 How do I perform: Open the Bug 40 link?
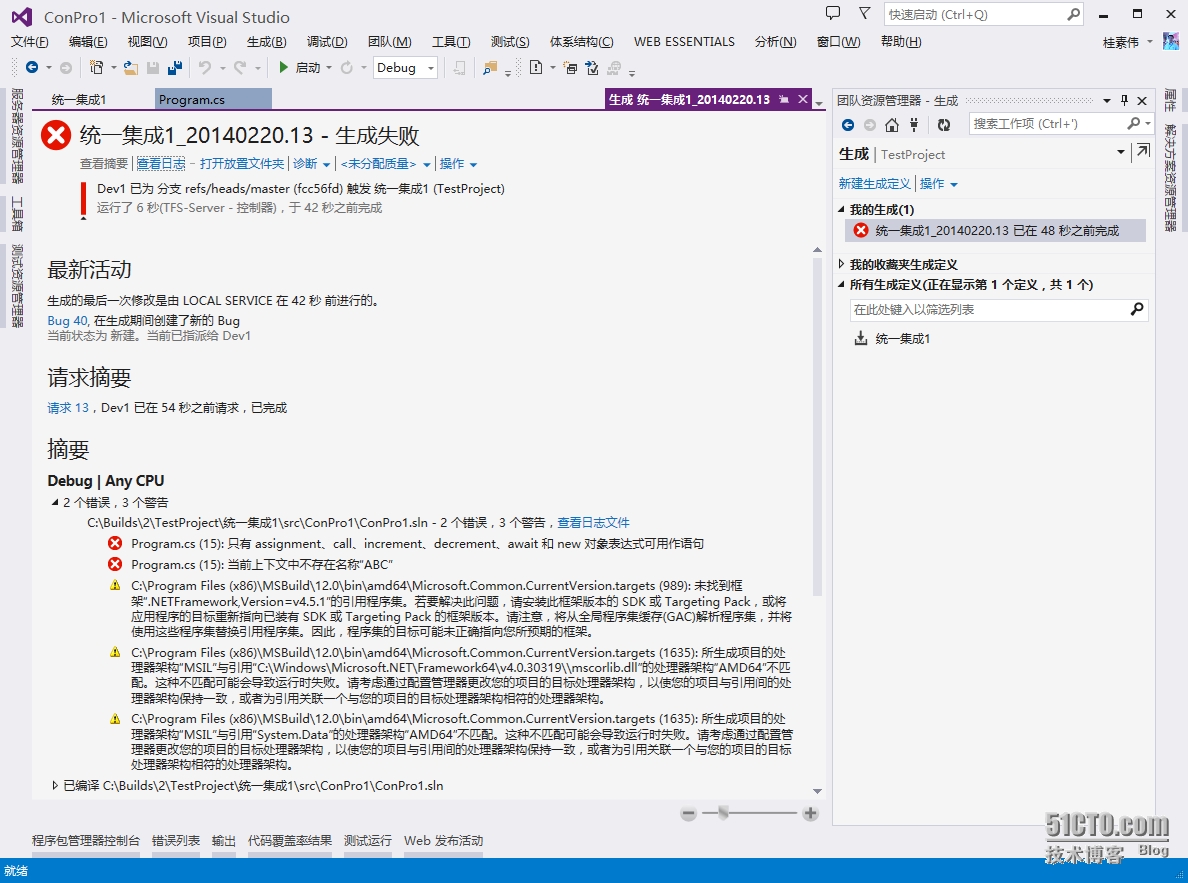pyautogui.click(x=67, y=321)
